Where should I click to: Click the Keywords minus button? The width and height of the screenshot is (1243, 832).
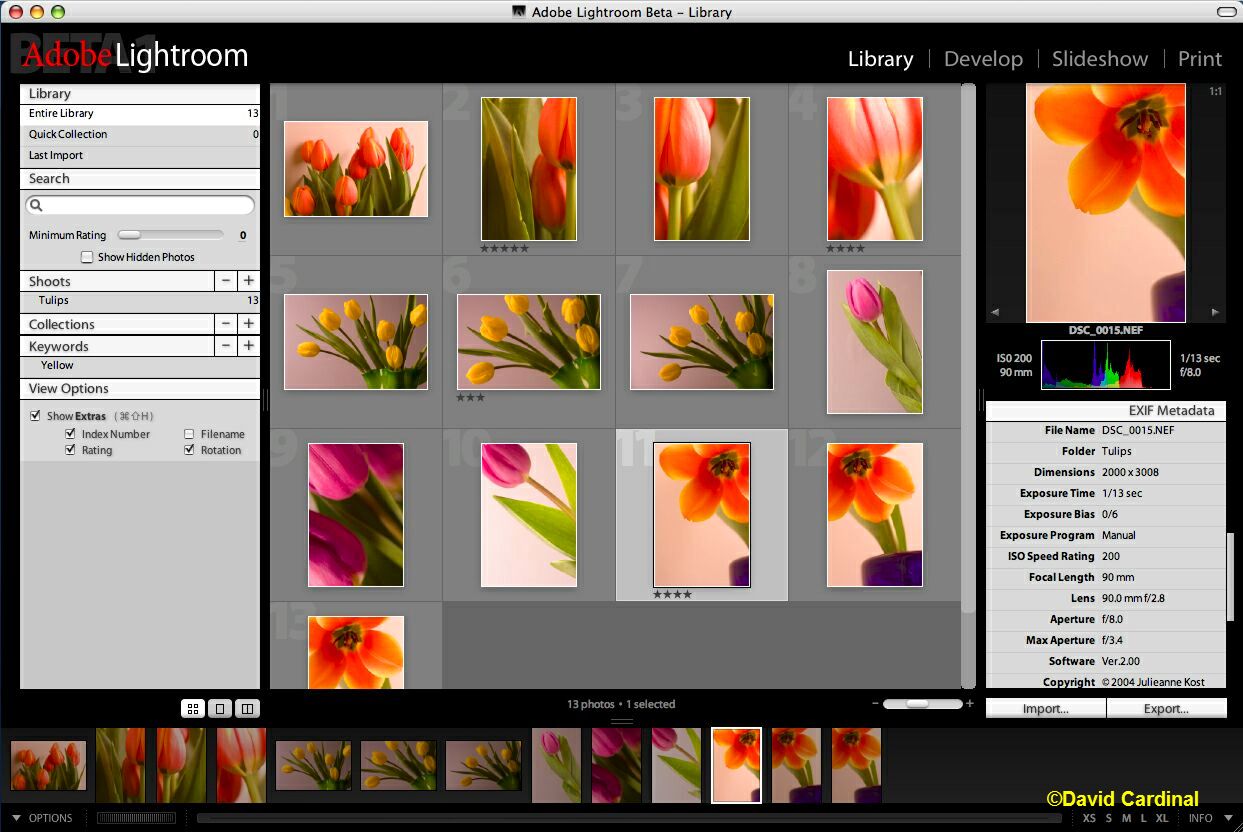click(227, 346)
